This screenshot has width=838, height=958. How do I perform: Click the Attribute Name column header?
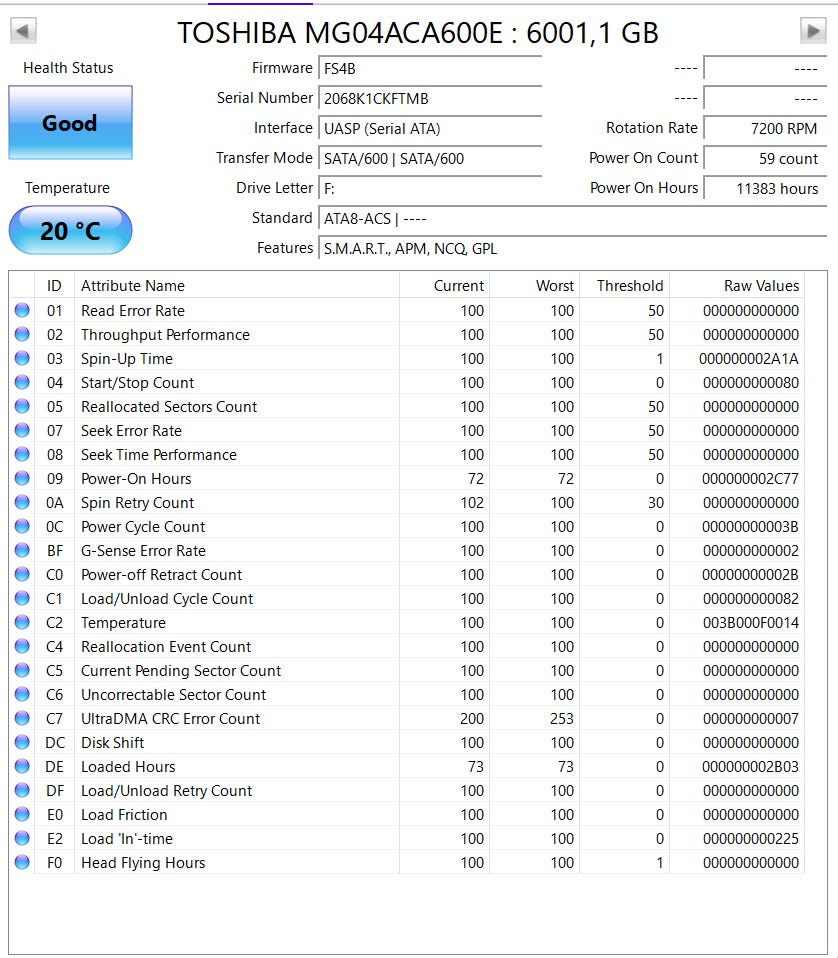(236, 285)
